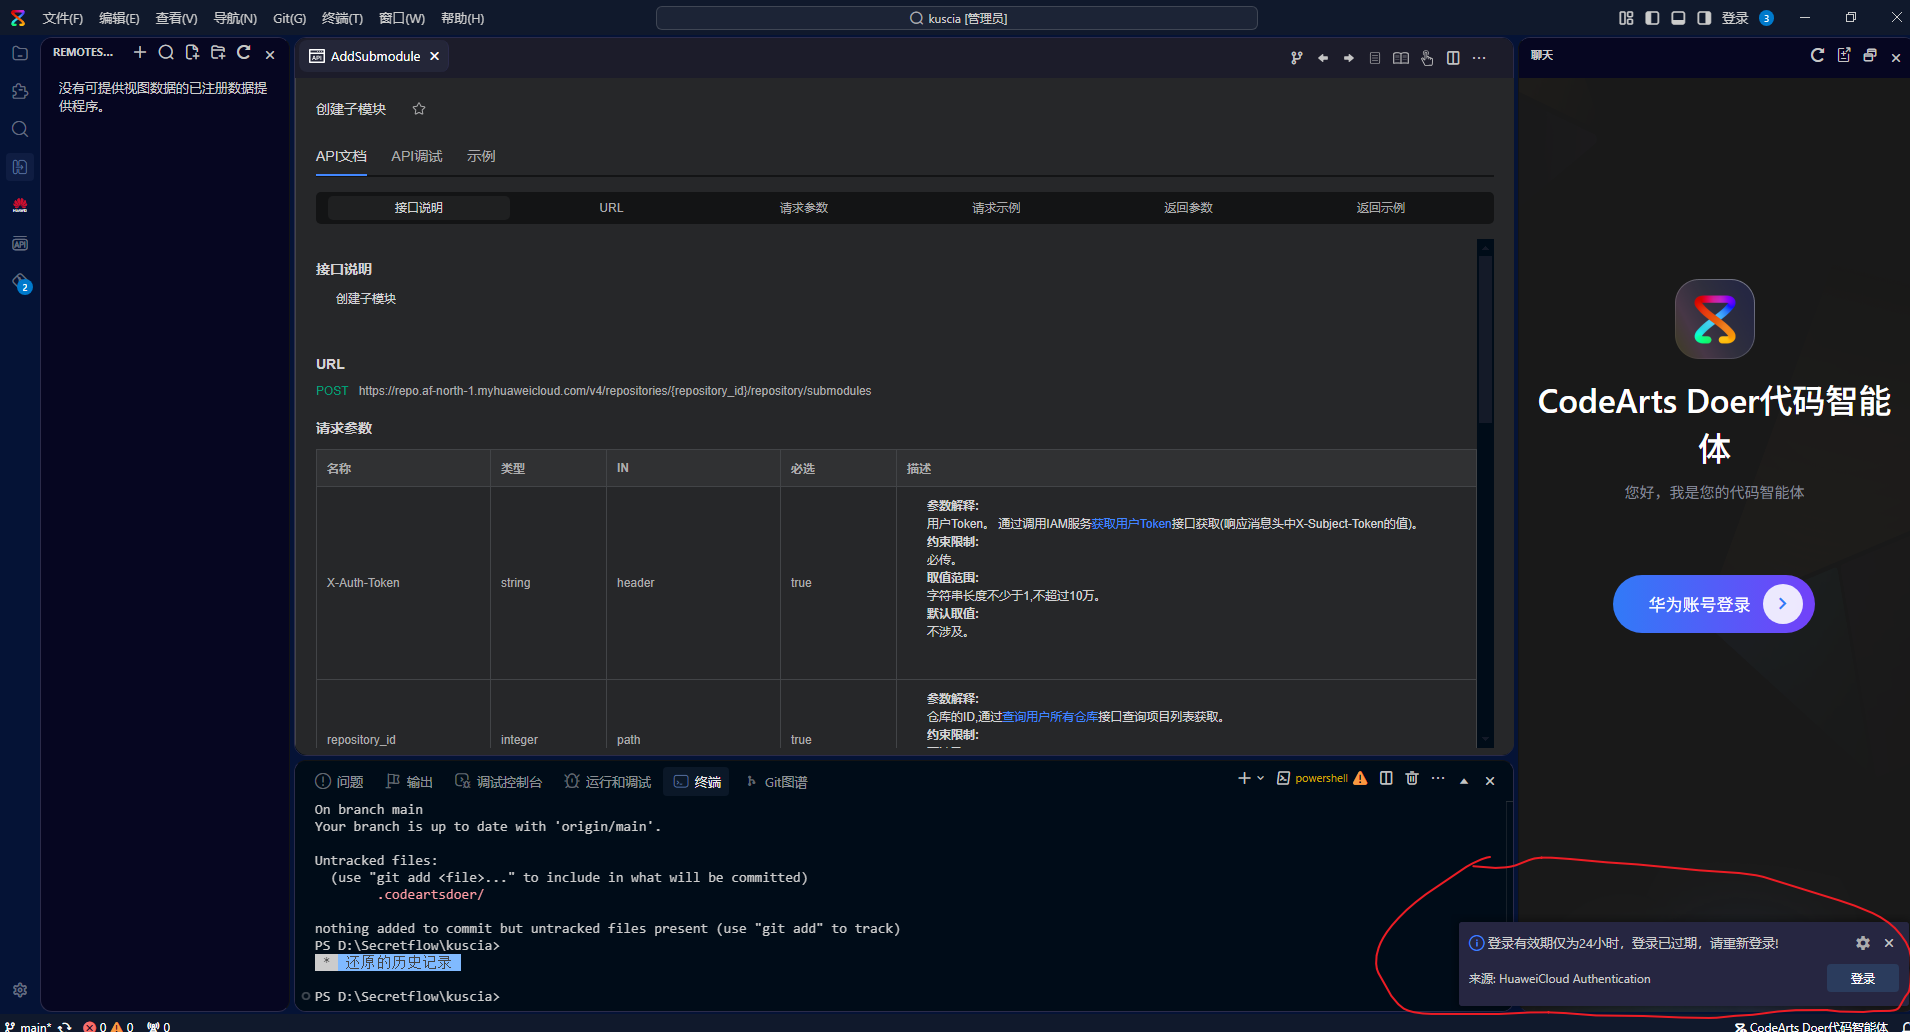Toggle the primary side bar
This screenshot has height=1032, width=1910.
click(1652, 18)
